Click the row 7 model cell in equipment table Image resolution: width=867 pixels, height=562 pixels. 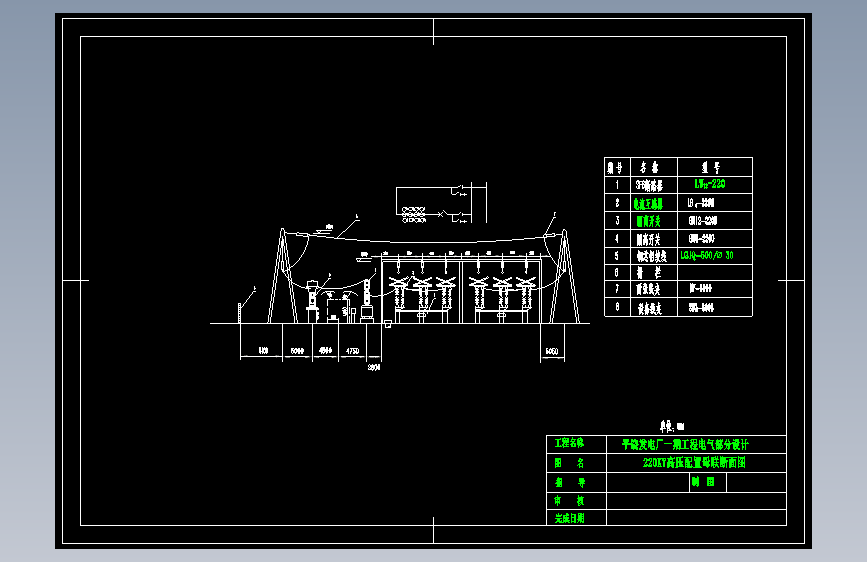715,289
